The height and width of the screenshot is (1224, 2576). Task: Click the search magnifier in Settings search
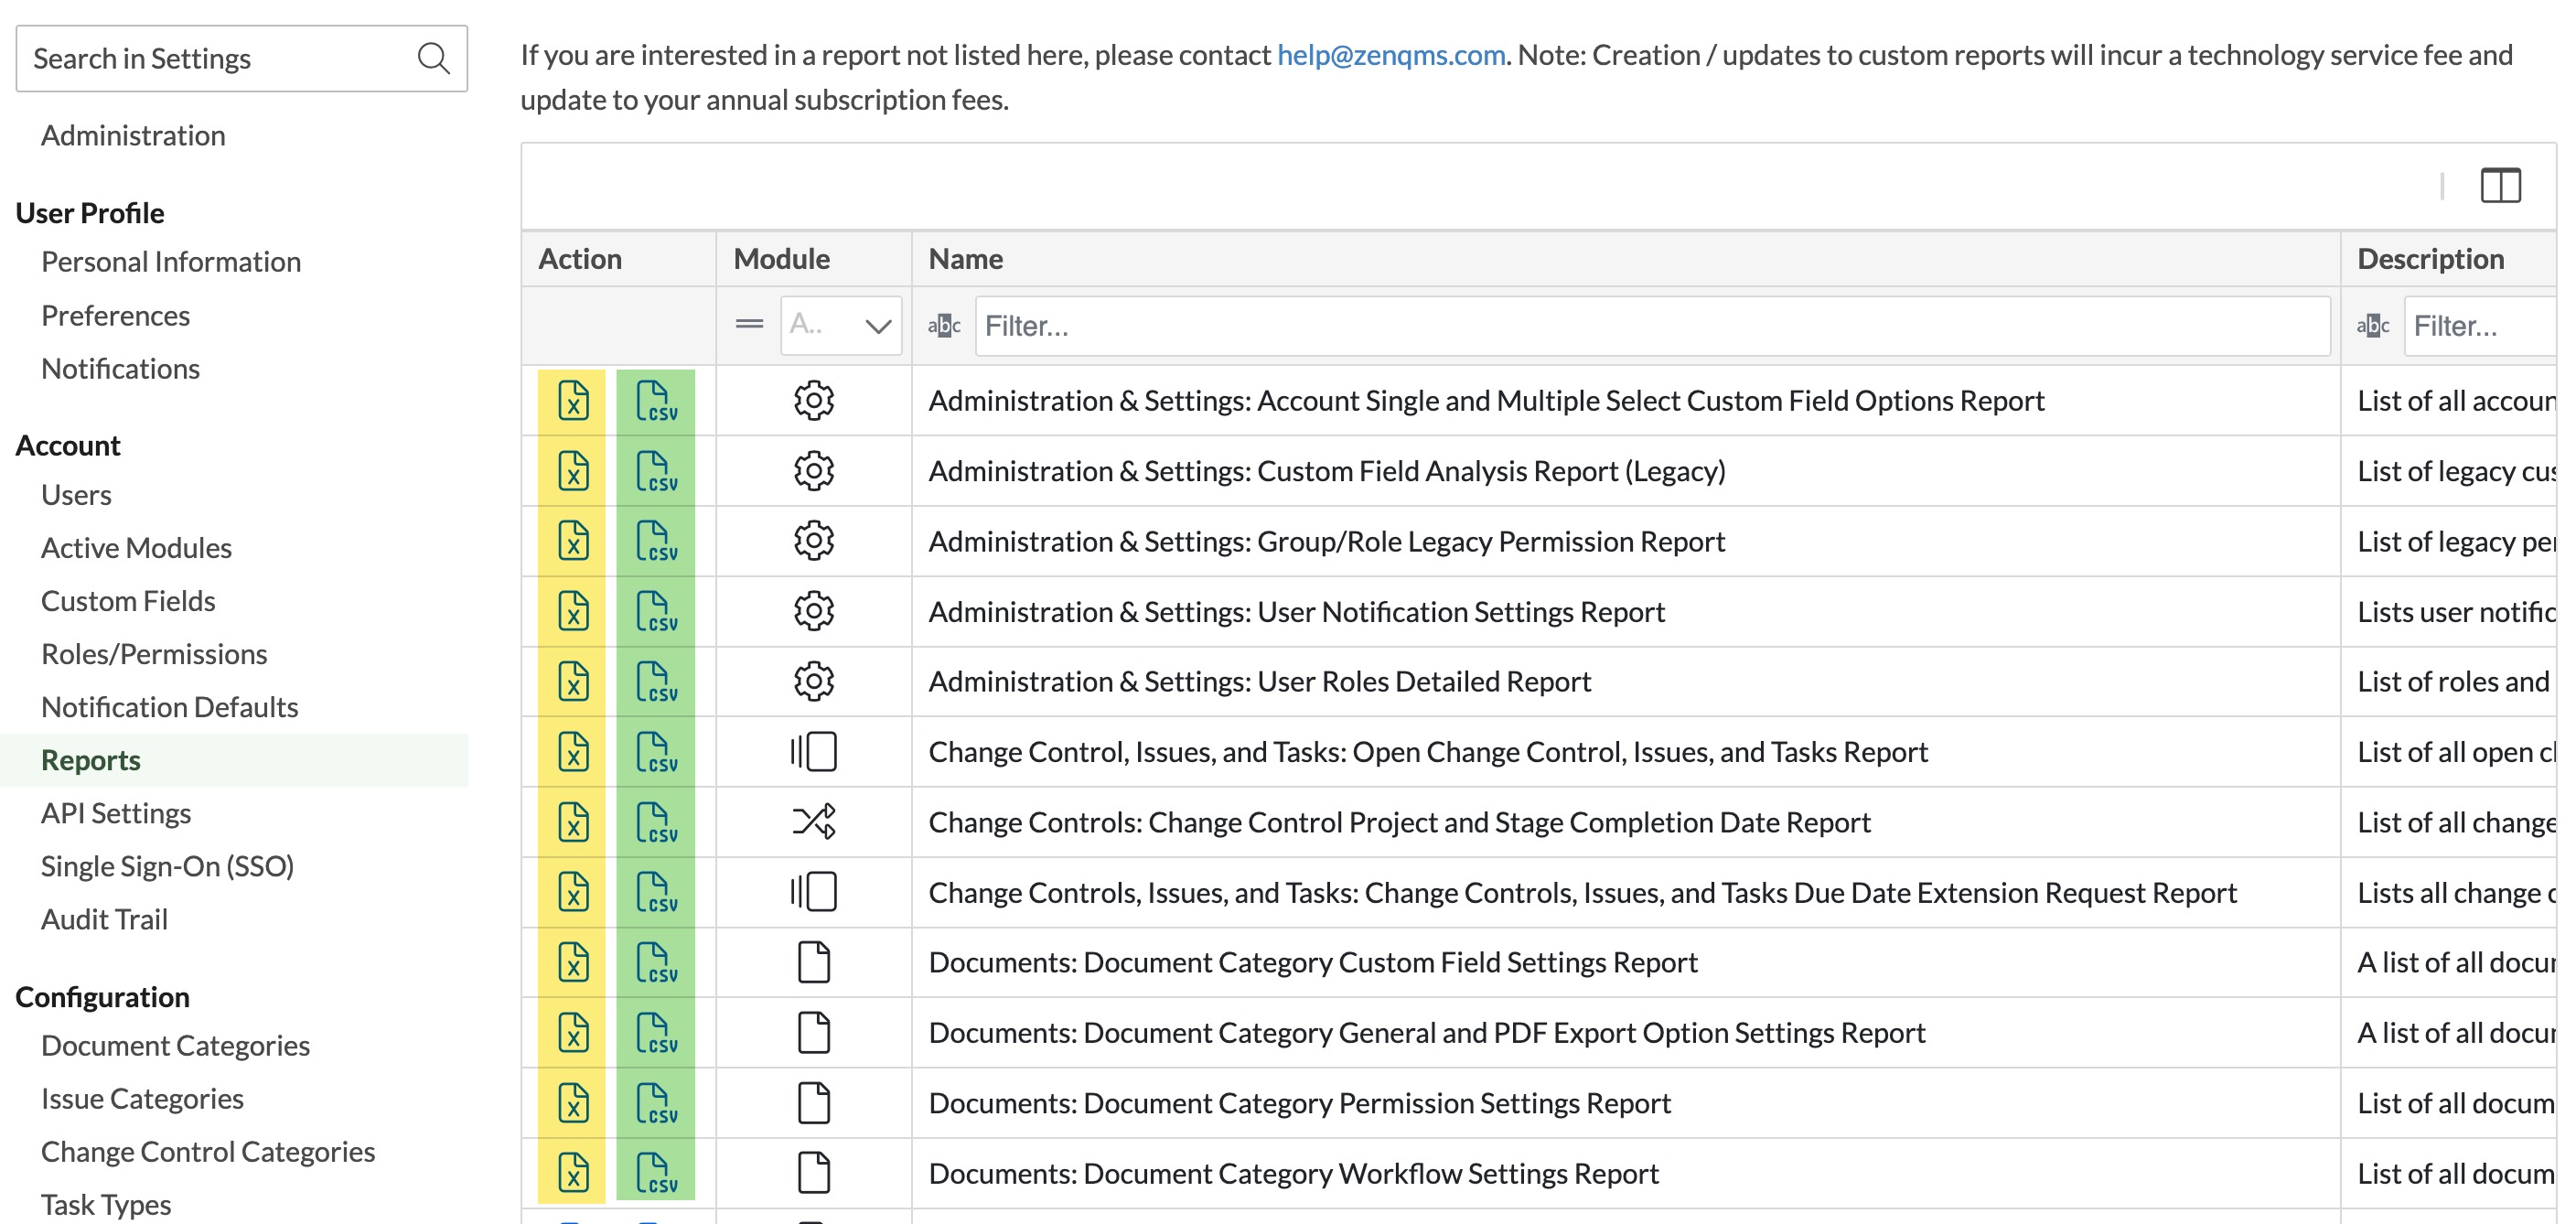(x=433, y=58)
